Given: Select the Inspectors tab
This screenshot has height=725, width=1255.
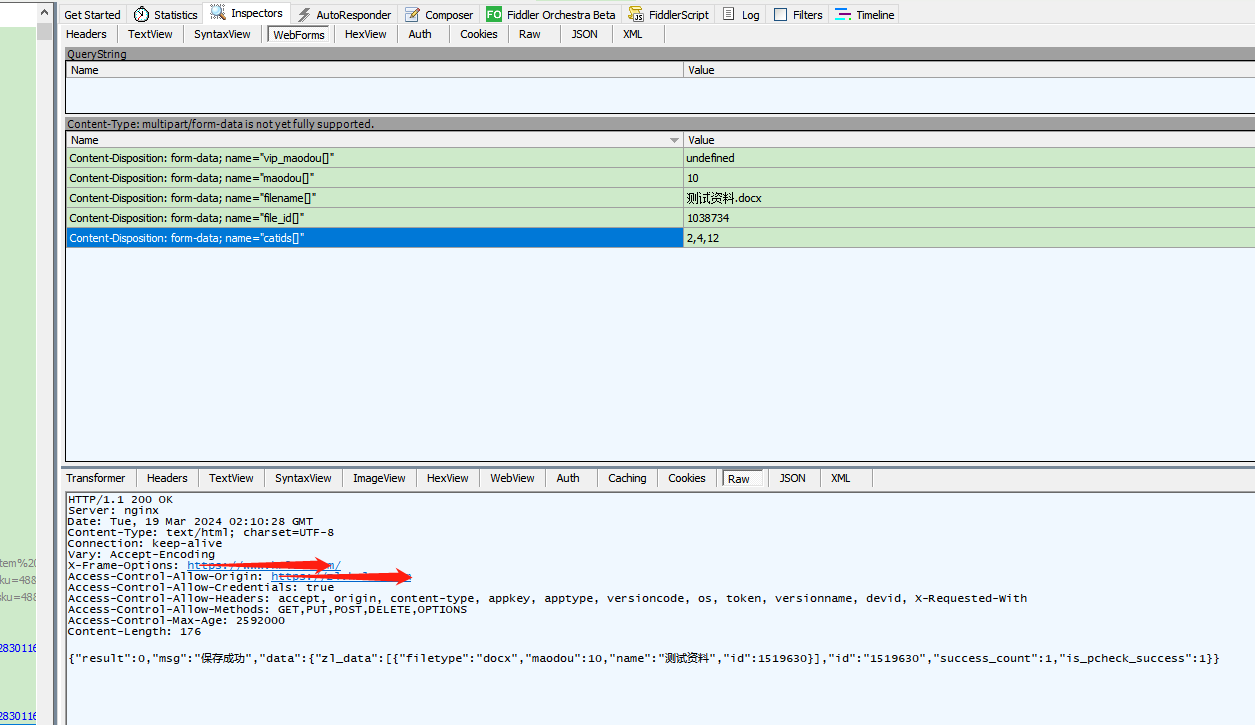Looking at the screenshot, I should (x=247, y=13).
